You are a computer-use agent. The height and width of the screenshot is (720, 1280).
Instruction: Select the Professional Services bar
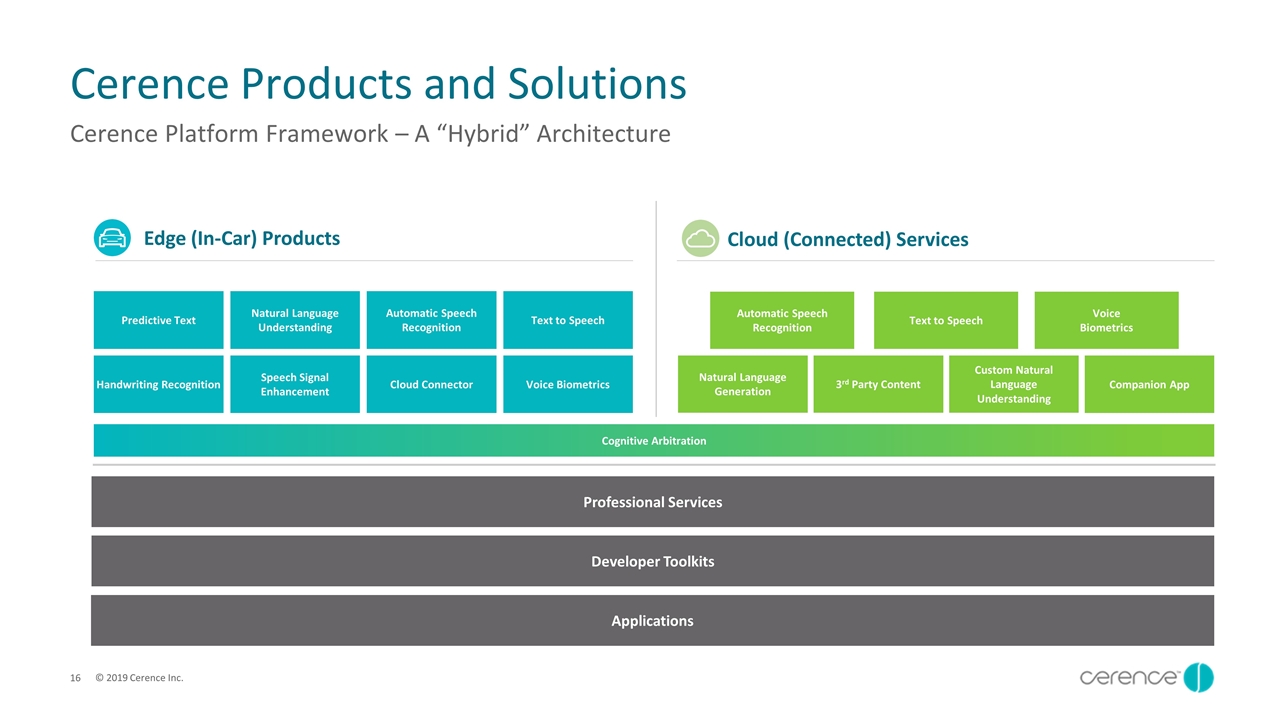(x=653, y=502)
